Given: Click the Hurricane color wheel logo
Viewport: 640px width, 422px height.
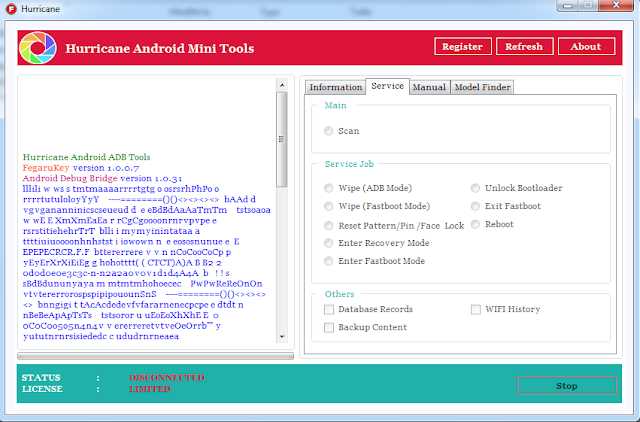Looking at the screenshot, I should click(38, 48).
